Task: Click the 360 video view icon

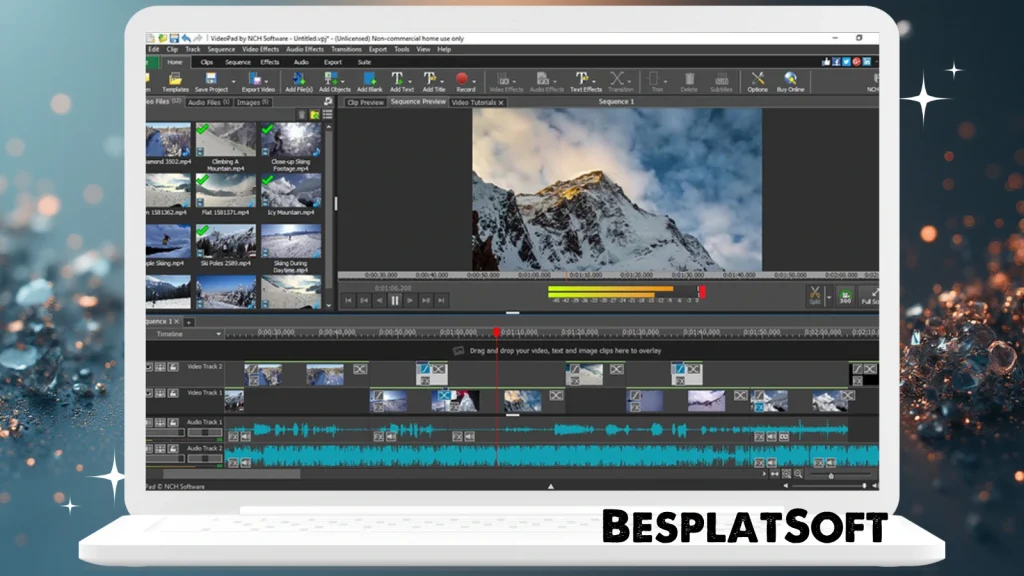Action: (845, 294)
